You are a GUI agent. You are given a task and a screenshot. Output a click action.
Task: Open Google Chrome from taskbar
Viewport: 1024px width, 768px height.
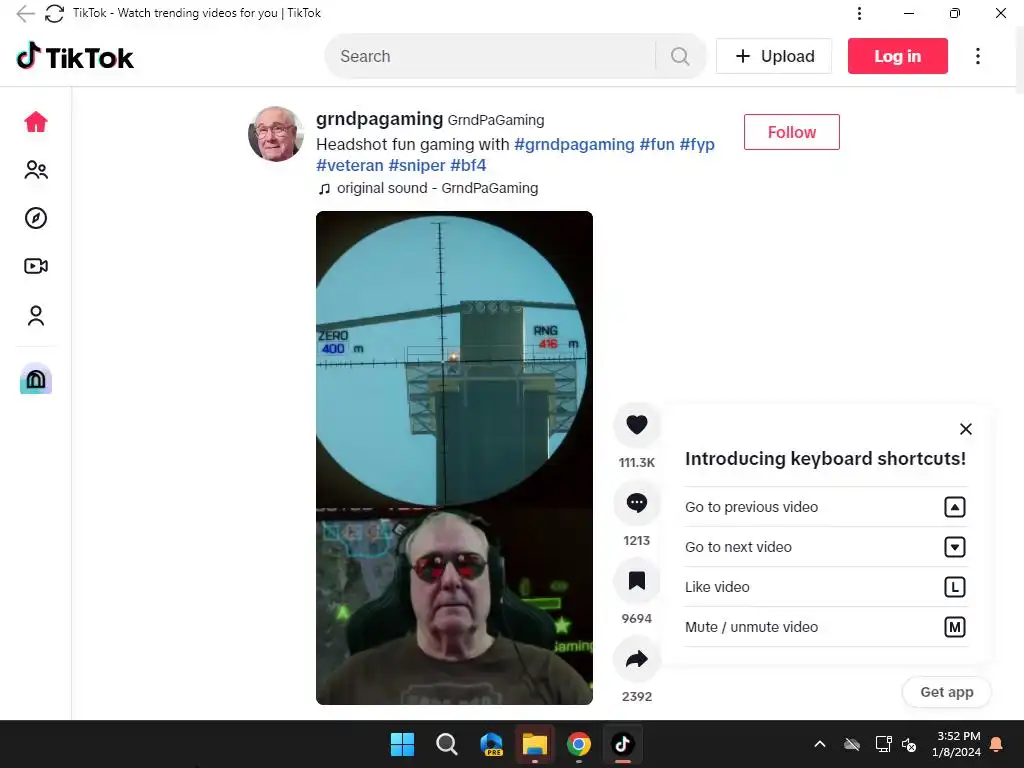click(579, 744)
